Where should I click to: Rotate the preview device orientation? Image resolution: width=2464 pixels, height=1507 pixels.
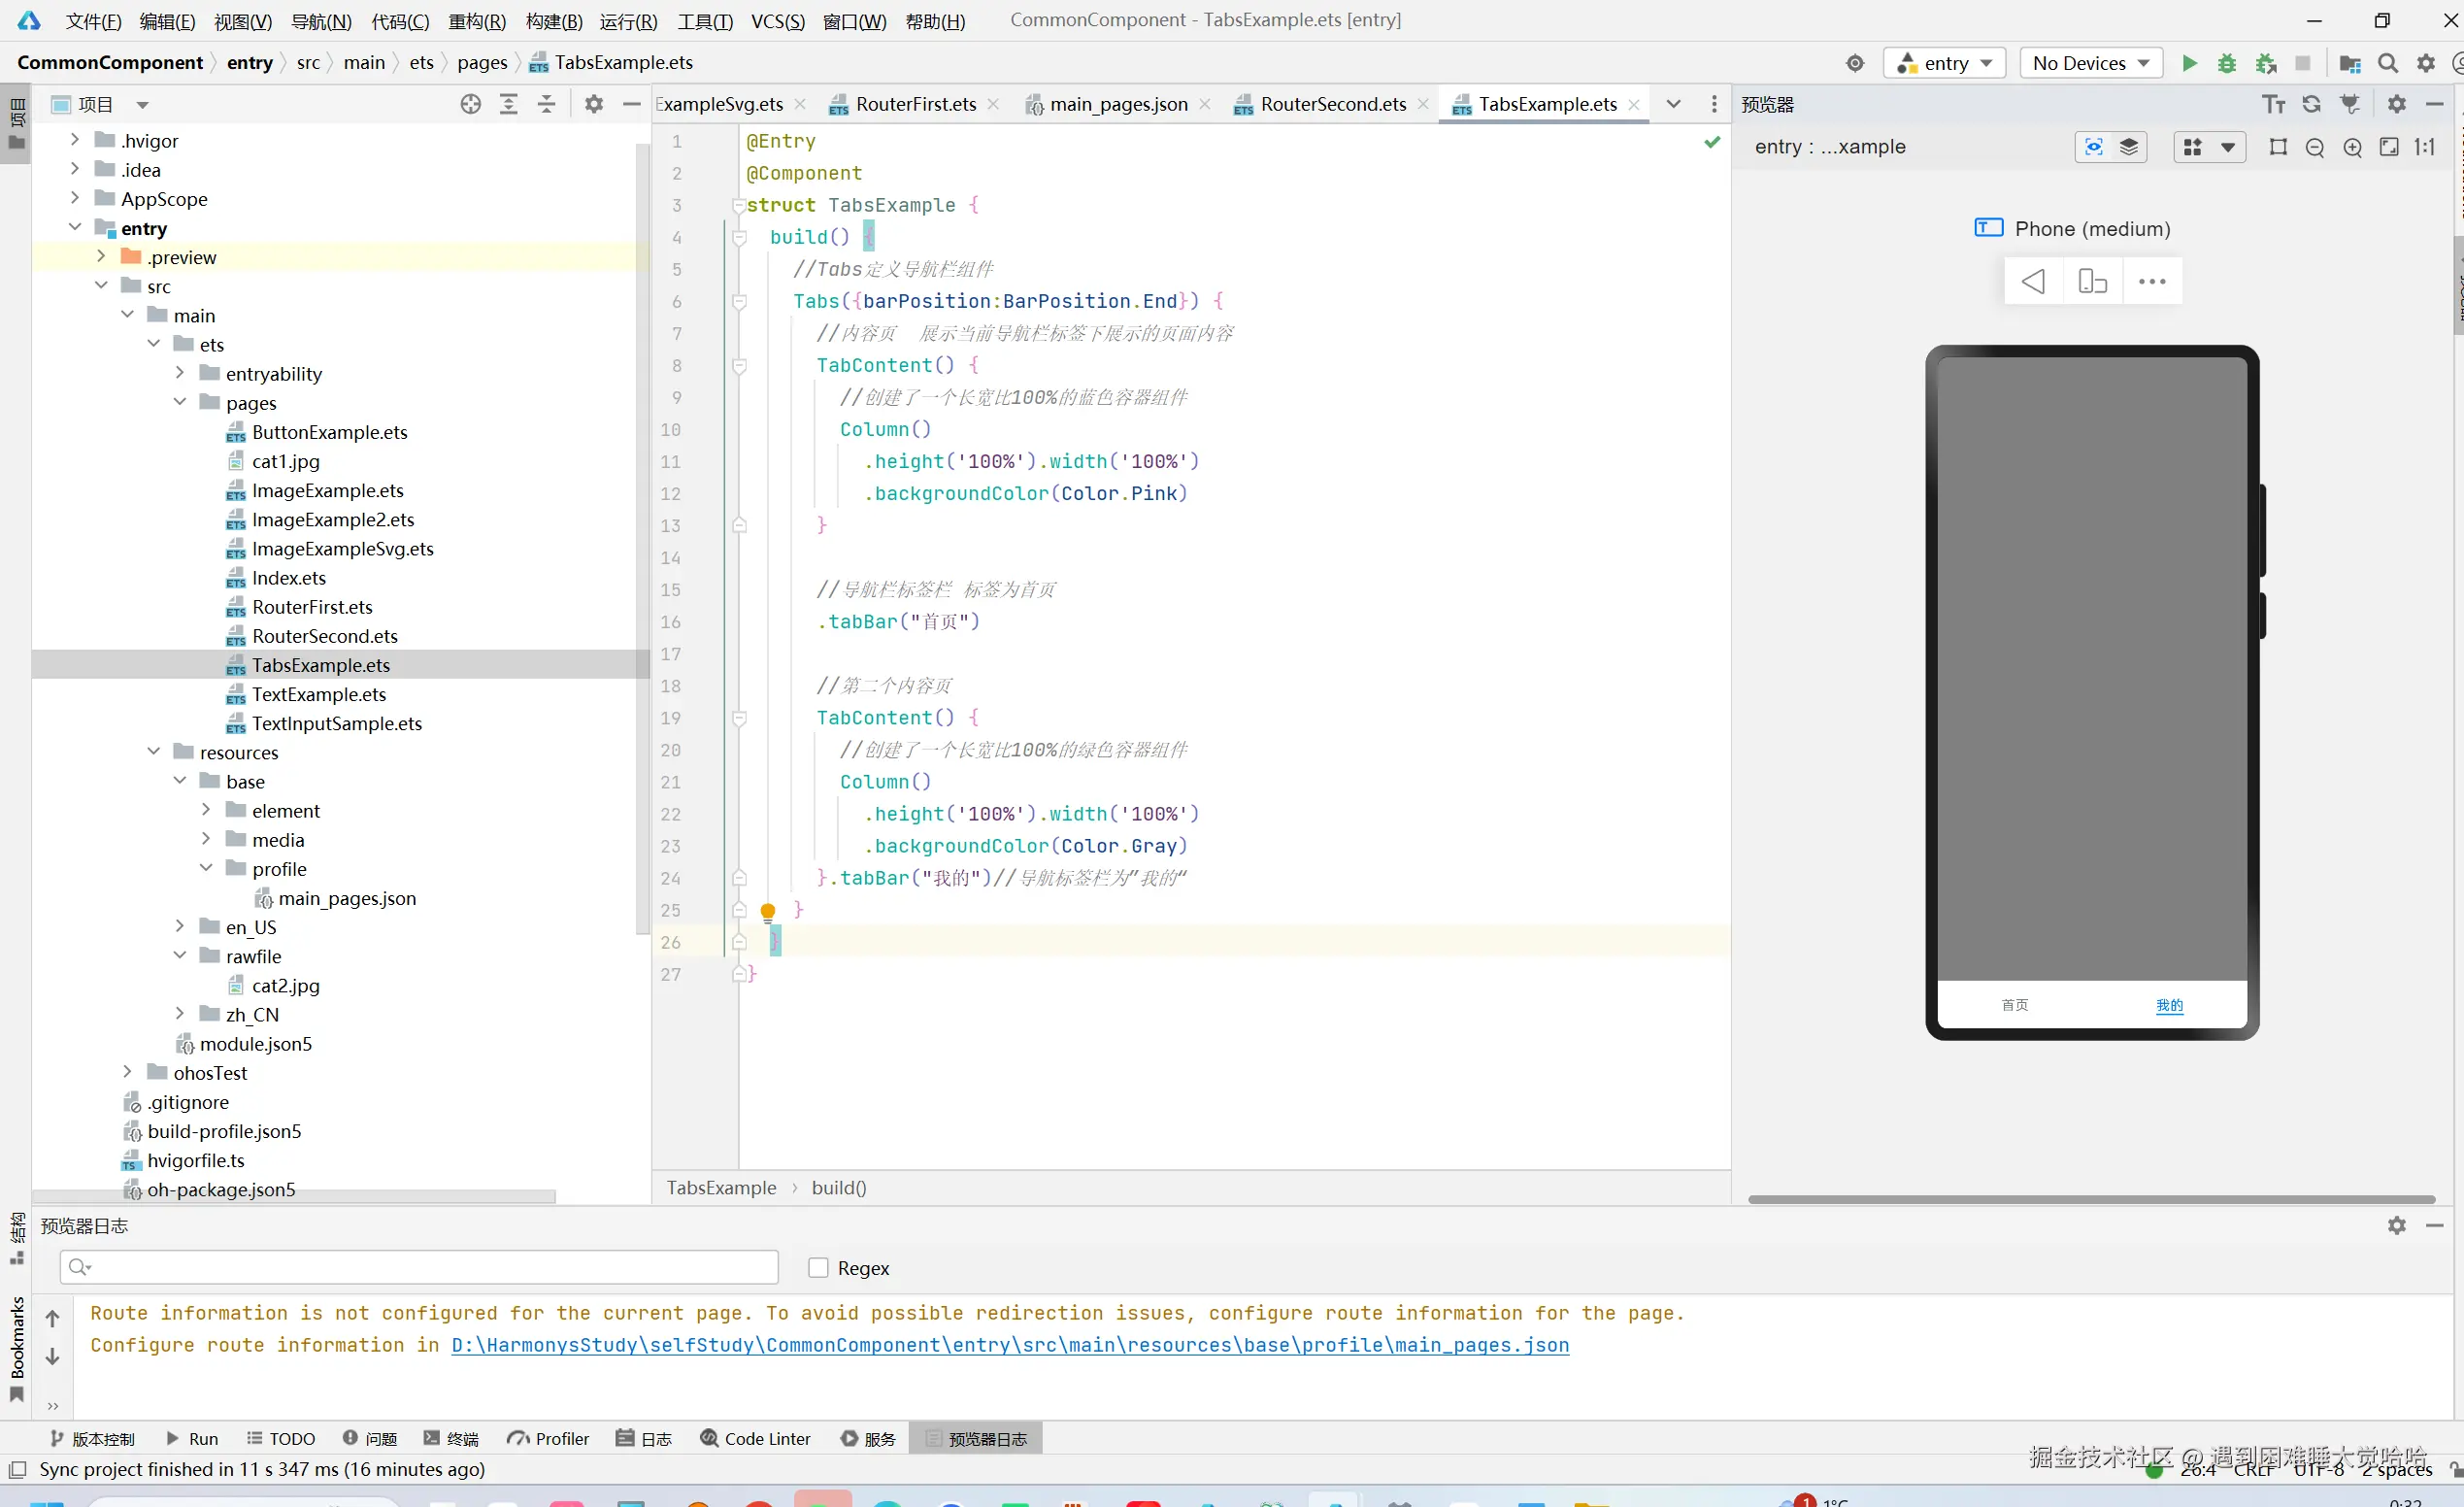pos(2092,281)
